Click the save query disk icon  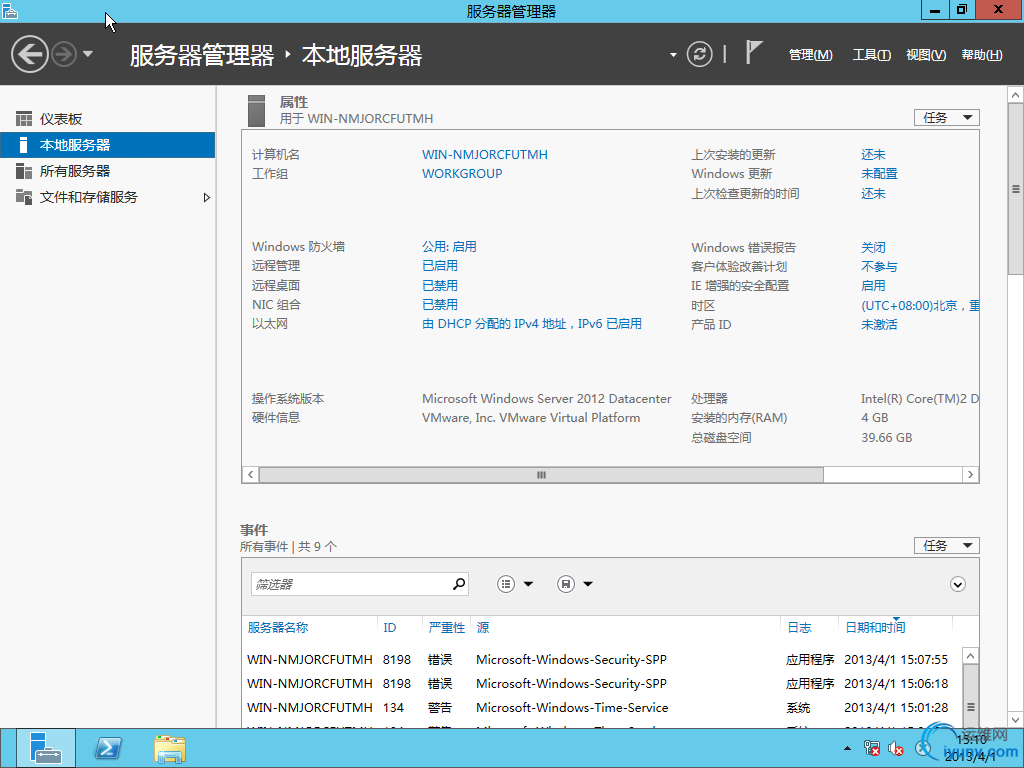pos(566,584)
